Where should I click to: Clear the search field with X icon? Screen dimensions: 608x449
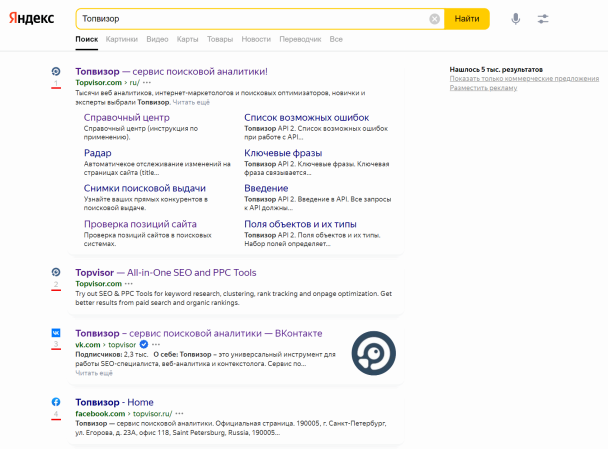(434, 19)
